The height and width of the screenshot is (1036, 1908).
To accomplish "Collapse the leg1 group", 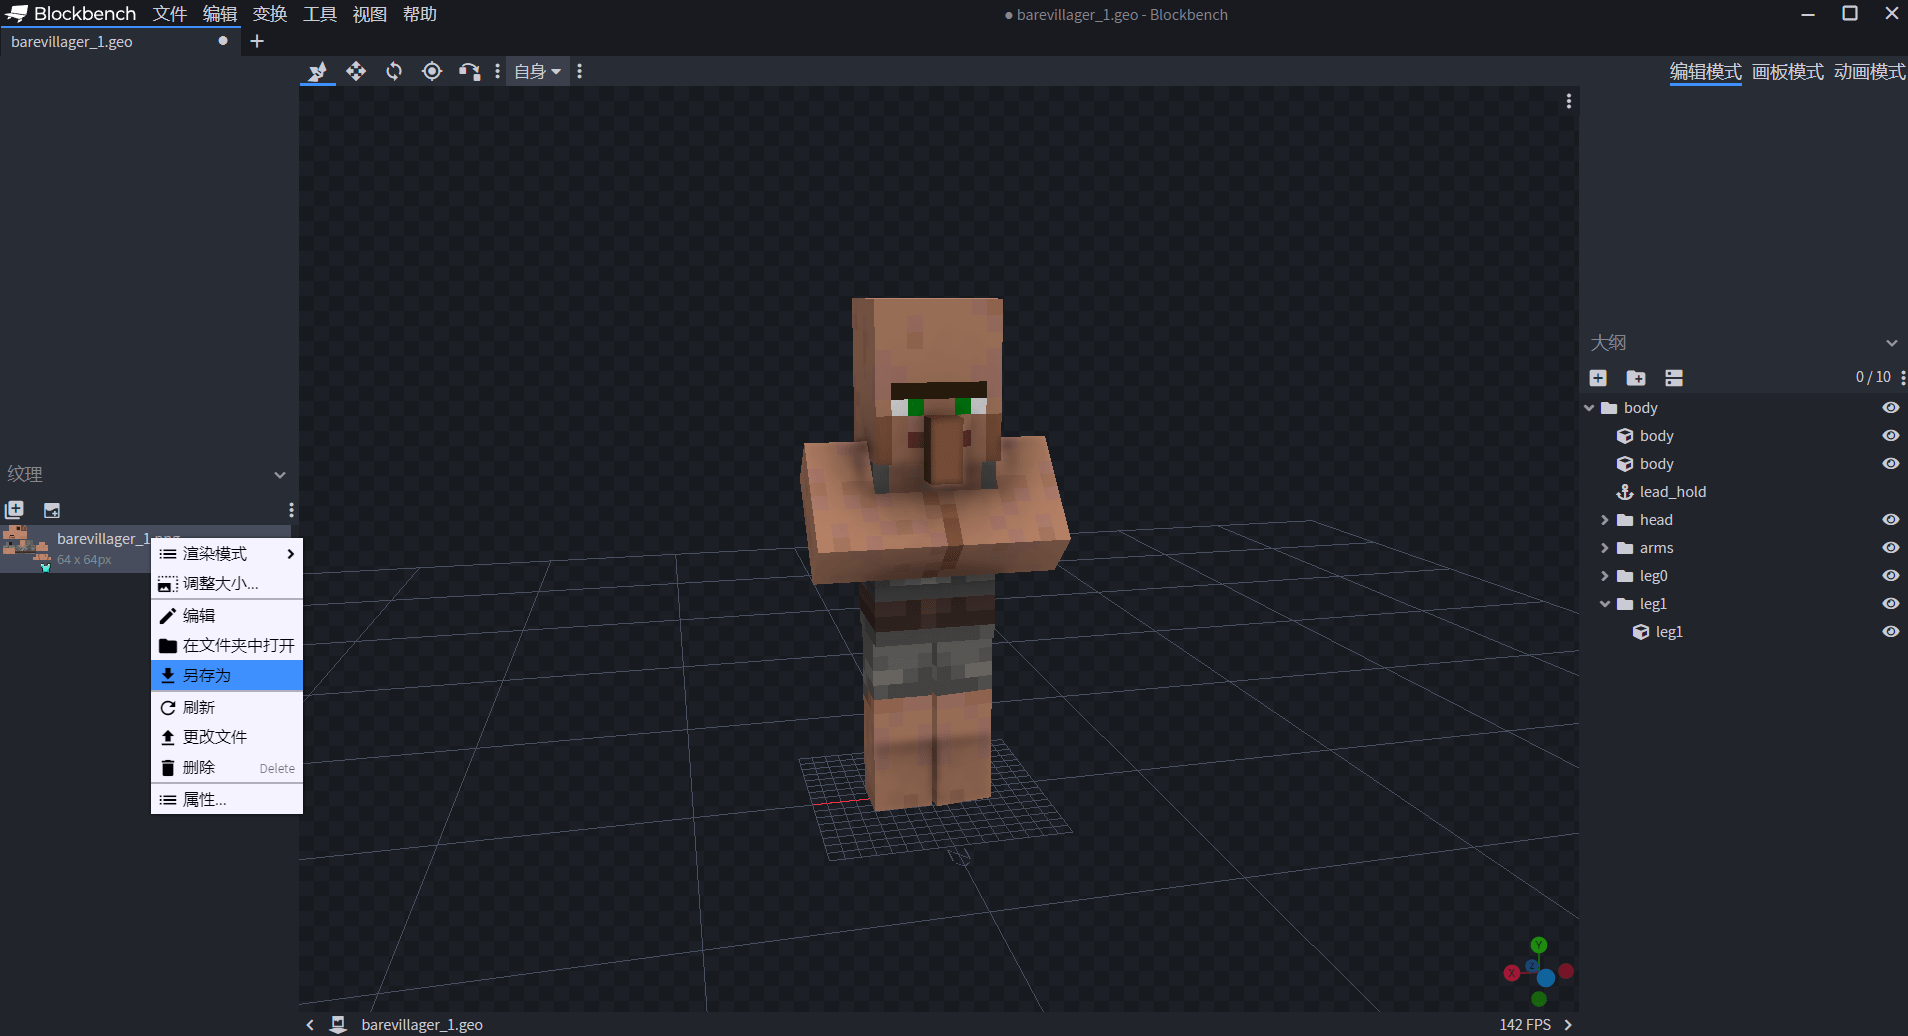I will 1605,604.
